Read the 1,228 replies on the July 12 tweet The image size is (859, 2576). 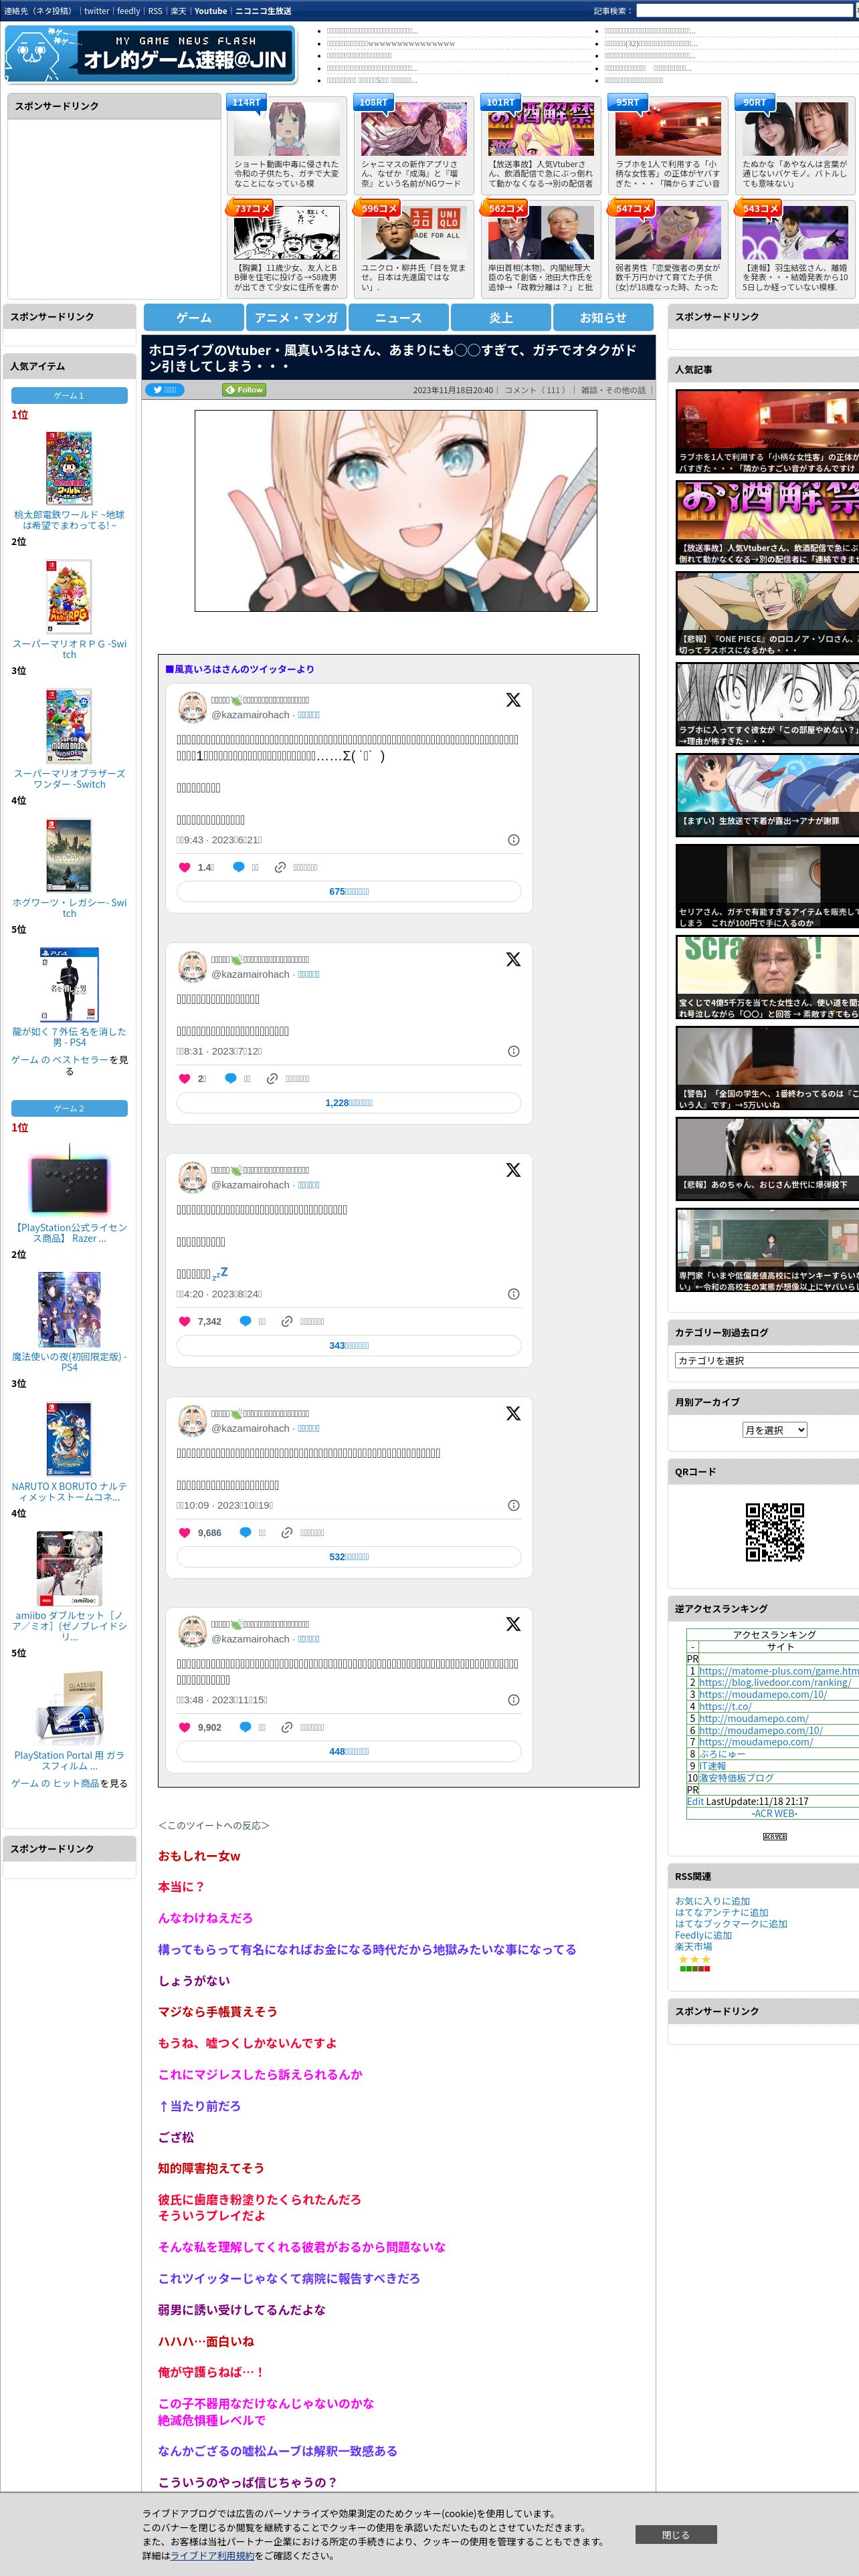click(349, 1102)
